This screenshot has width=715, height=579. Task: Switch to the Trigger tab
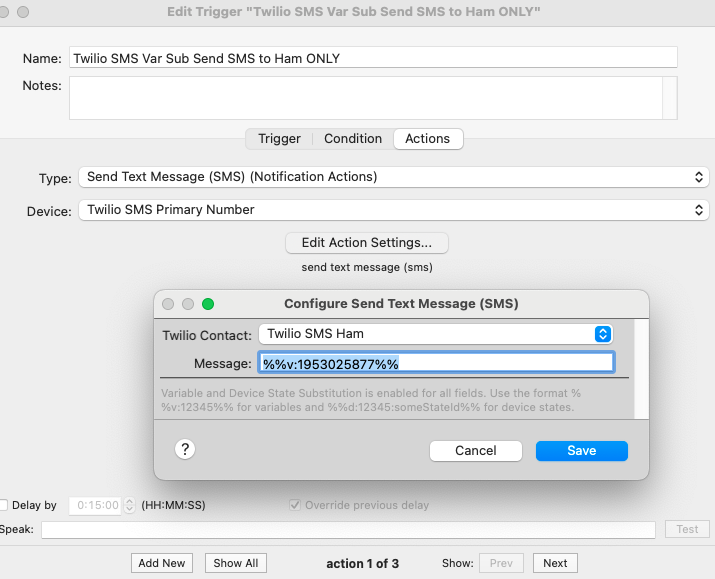(x=279, y=139)
